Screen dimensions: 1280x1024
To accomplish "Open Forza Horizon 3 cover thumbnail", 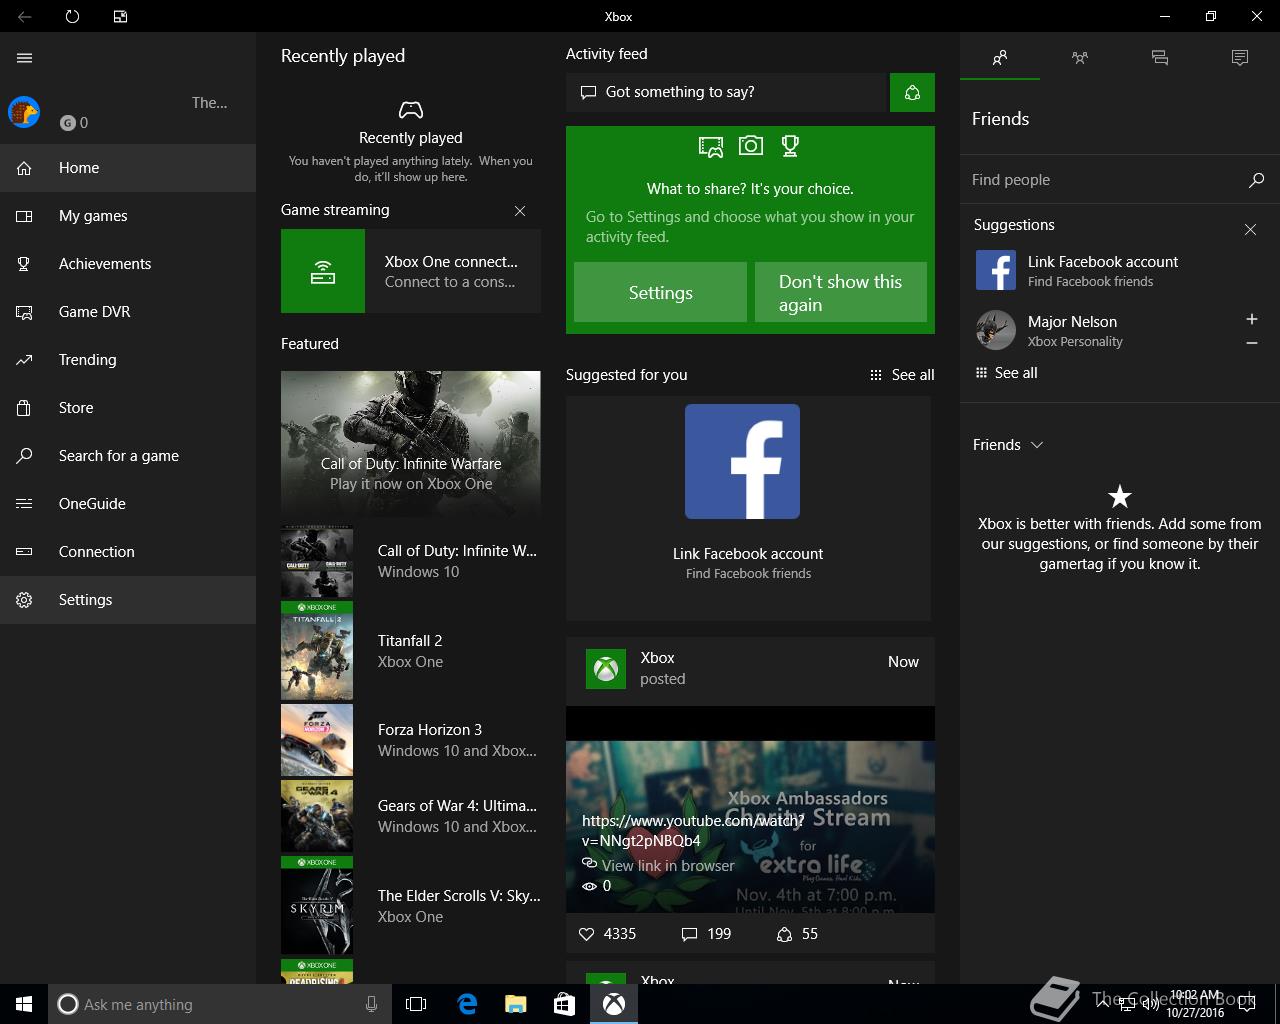I will pos(317,740).
